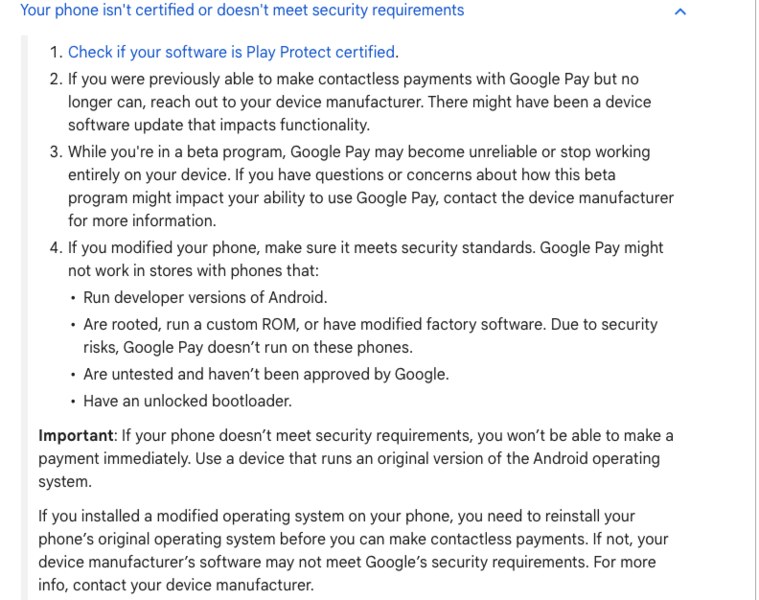
Task: Click 'info, contact your device manufacturer.' line
Action: [176, 585]
